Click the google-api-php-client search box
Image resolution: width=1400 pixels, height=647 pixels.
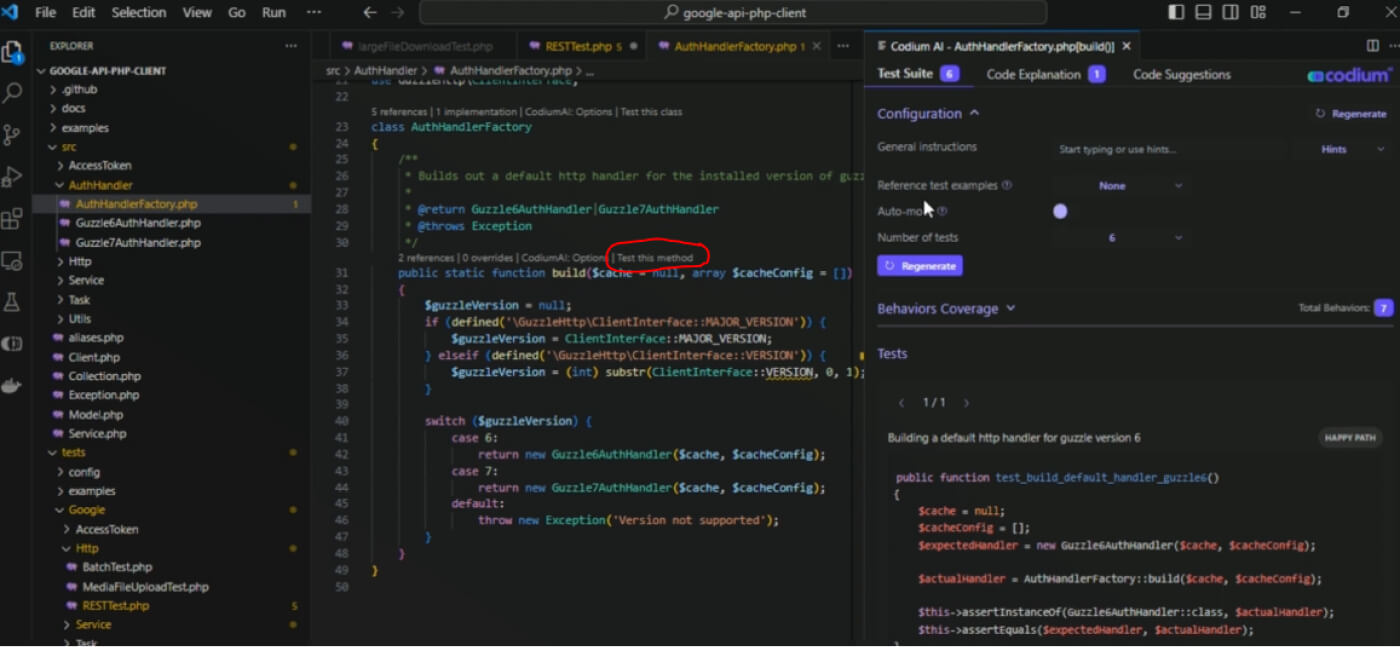coord(733,13)
